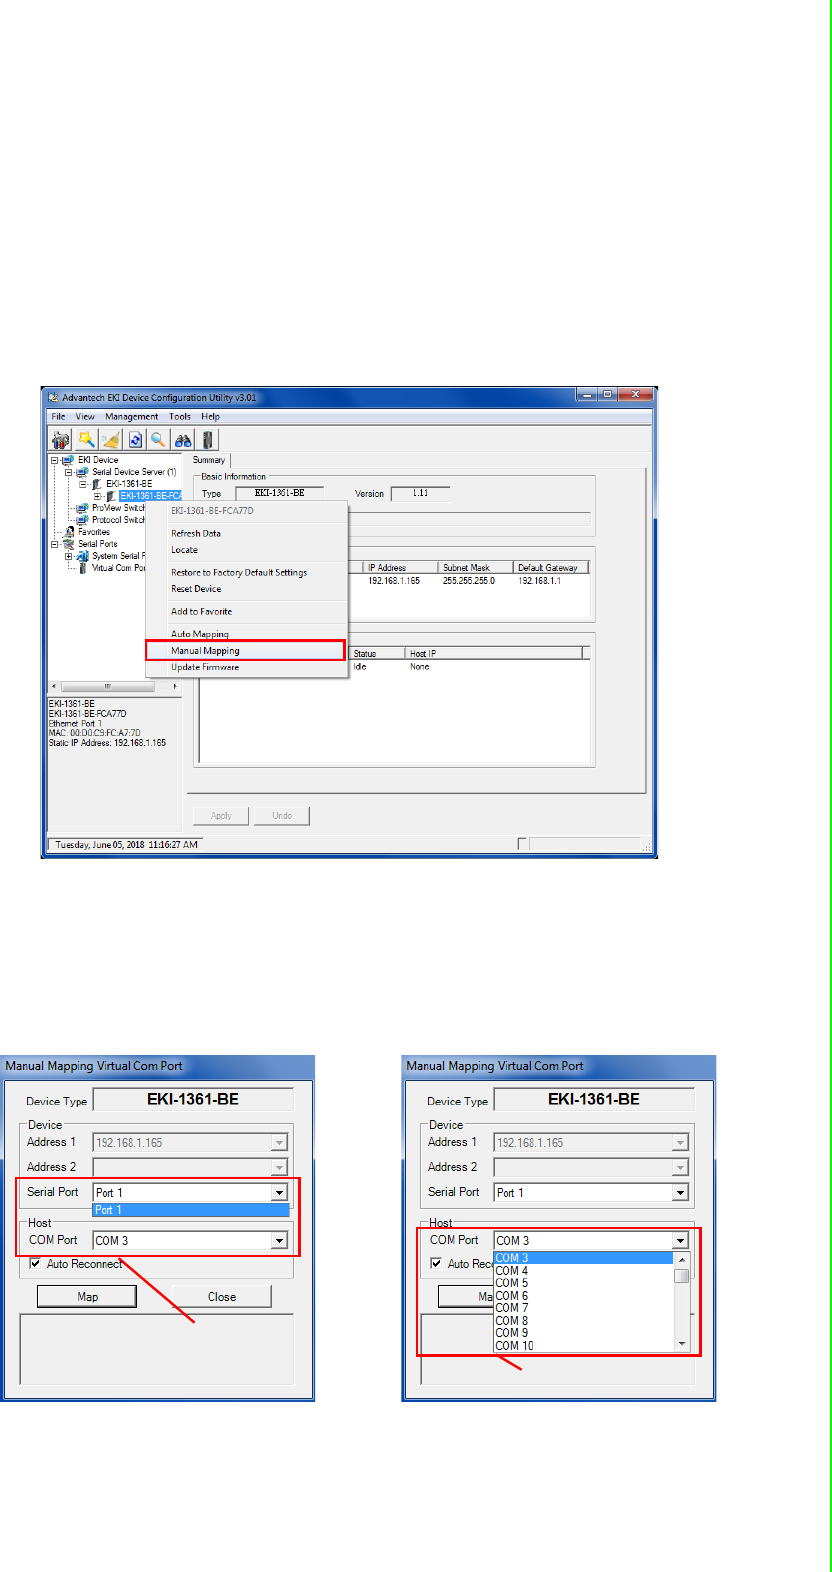Choose Locate from the context menu

[x=246, y=550]
